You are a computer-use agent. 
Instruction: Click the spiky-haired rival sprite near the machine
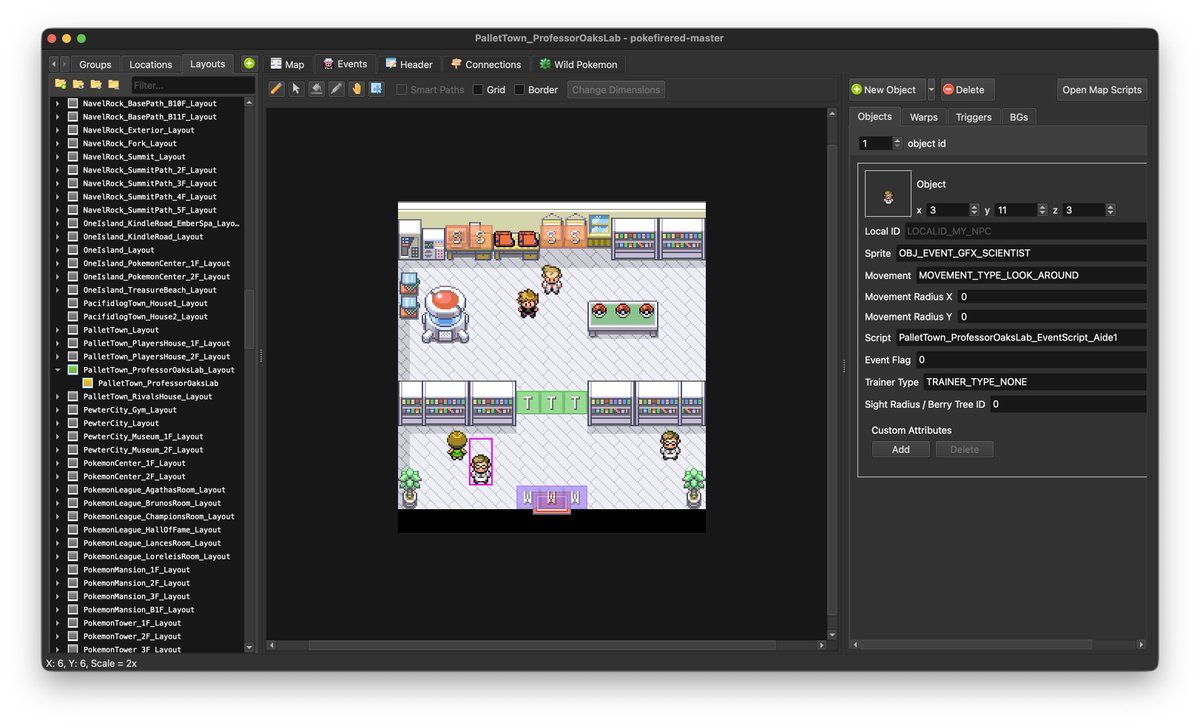coord(527,302)
